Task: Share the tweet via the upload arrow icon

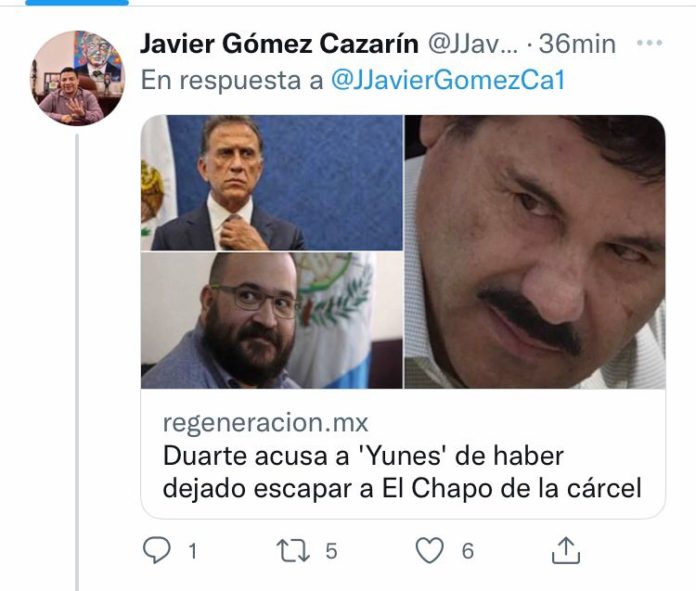Action: (x=566, y=550)
